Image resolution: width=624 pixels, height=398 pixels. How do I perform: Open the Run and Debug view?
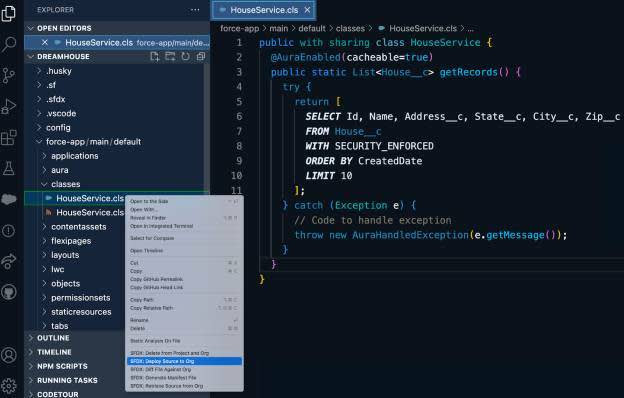coord(9,107)
